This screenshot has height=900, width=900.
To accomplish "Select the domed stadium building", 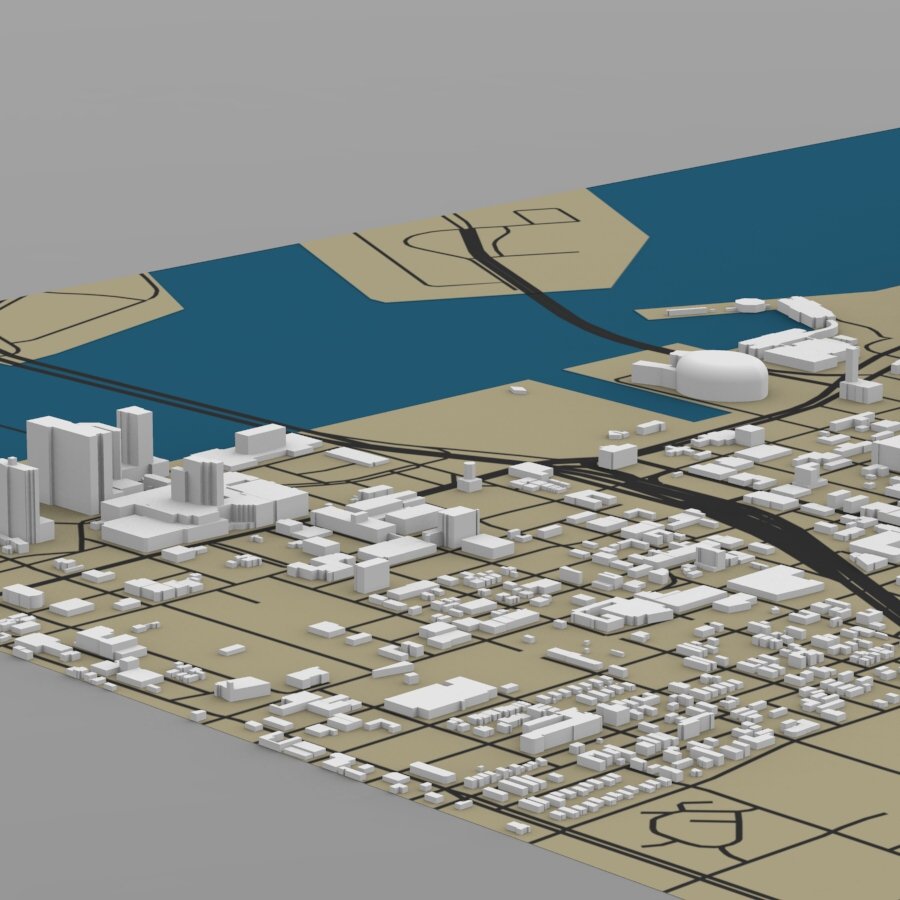I will pyautogui.click(x=721, y=376).
